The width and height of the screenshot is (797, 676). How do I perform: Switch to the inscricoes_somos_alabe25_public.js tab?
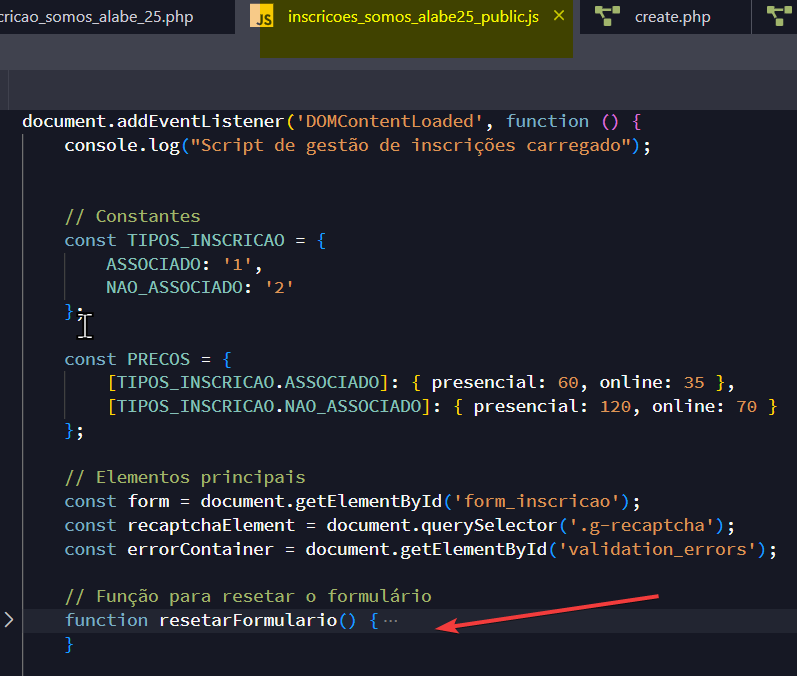pos(413,17)
